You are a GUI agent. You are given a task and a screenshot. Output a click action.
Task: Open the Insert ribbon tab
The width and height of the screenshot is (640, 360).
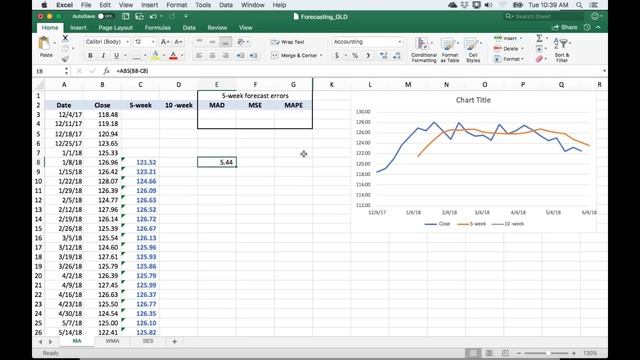point(78,28)
